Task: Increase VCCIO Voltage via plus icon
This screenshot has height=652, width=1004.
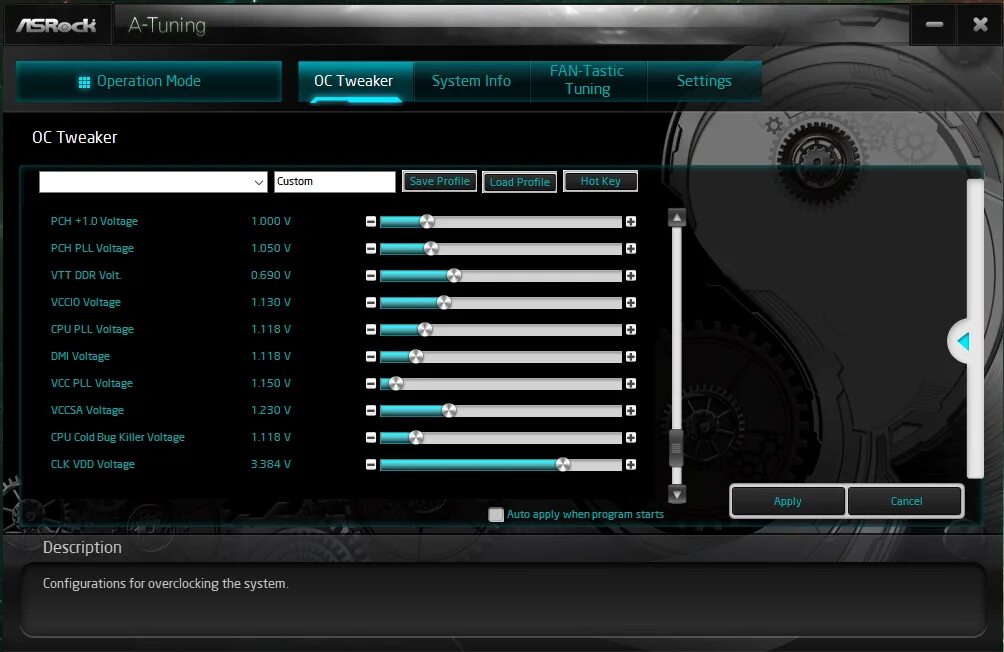Action: tap(631, 302)
